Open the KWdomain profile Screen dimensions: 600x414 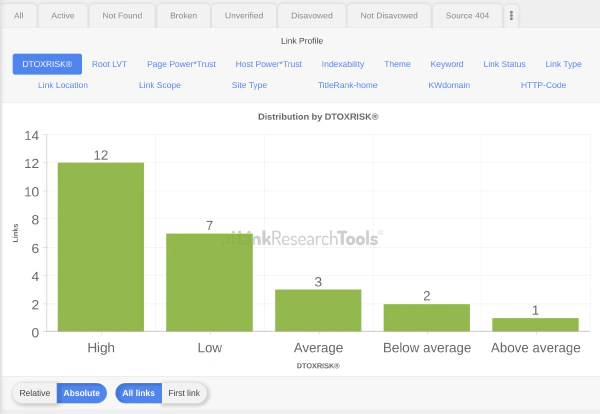[x=449, y=85]
